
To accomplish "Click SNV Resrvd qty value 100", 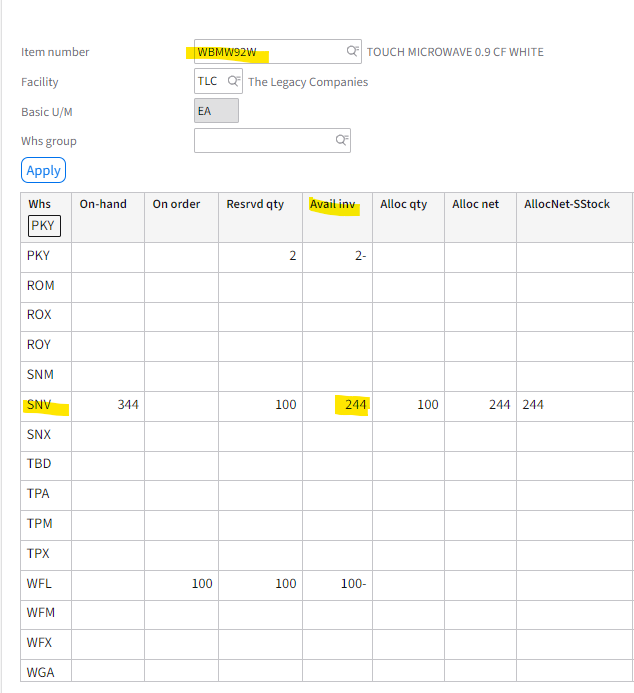I will coord(285,404).
